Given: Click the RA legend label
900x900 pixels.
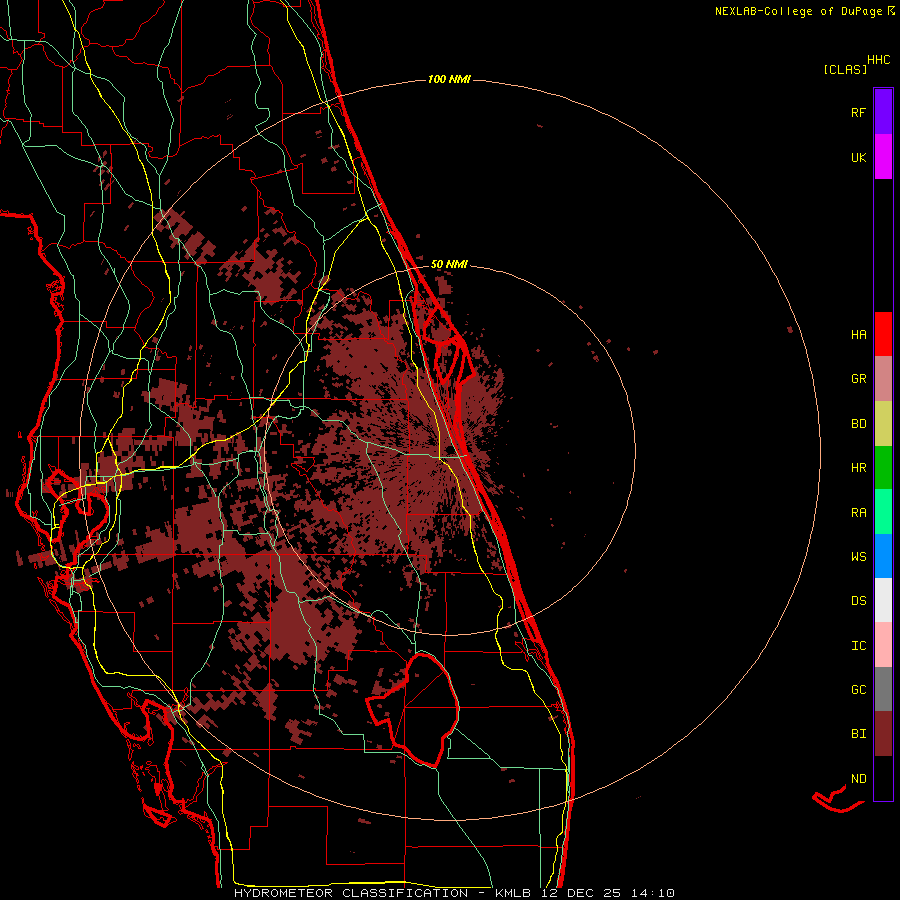Looking at the screenshot, I should click(858, 513).
